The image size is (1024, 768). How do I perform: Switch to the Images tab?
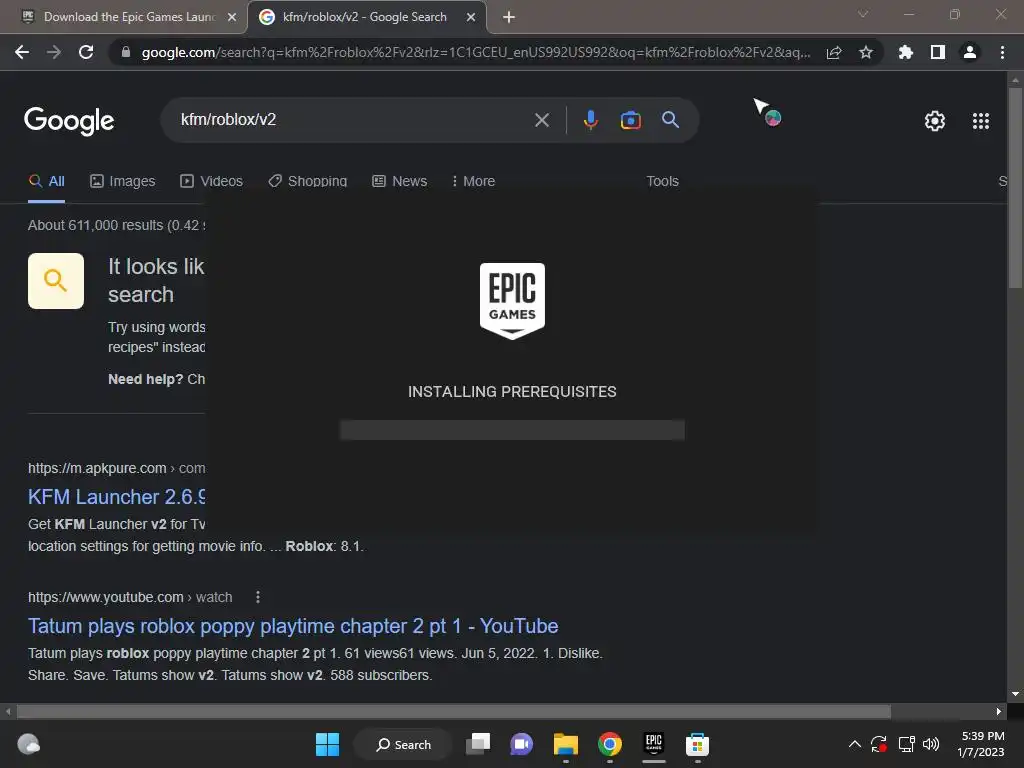[123, 182]
